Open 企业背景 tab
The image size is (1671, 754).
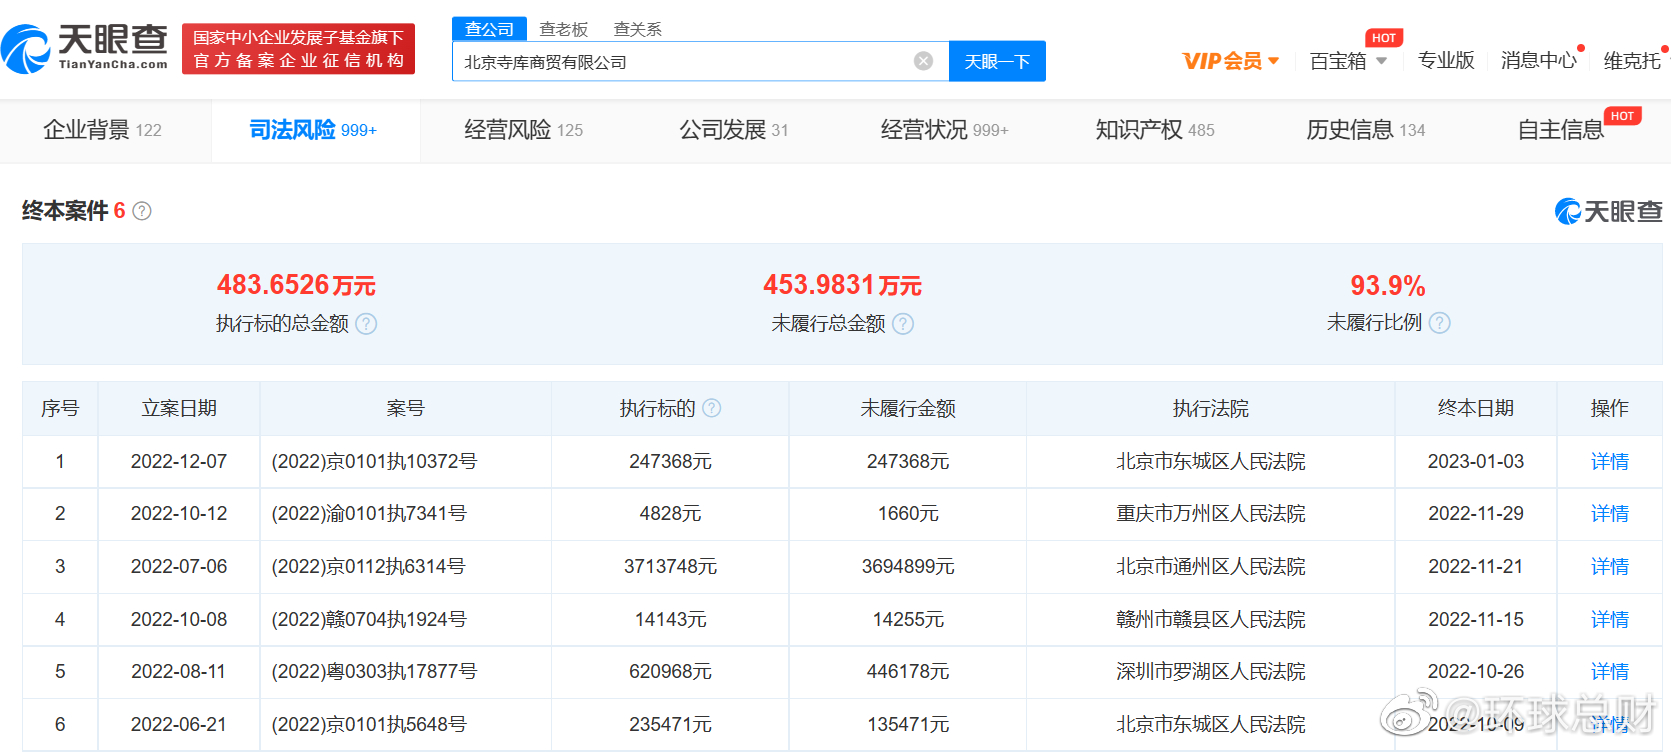coord(102,130)
